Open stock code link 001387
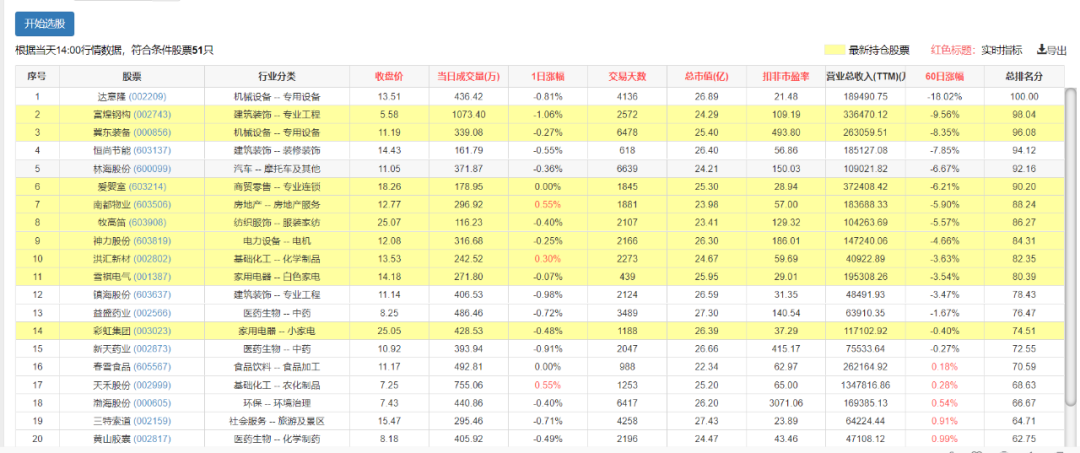The height and width of the screenshot is (453, 1080). pyautogui.click(x=154, y=277)
